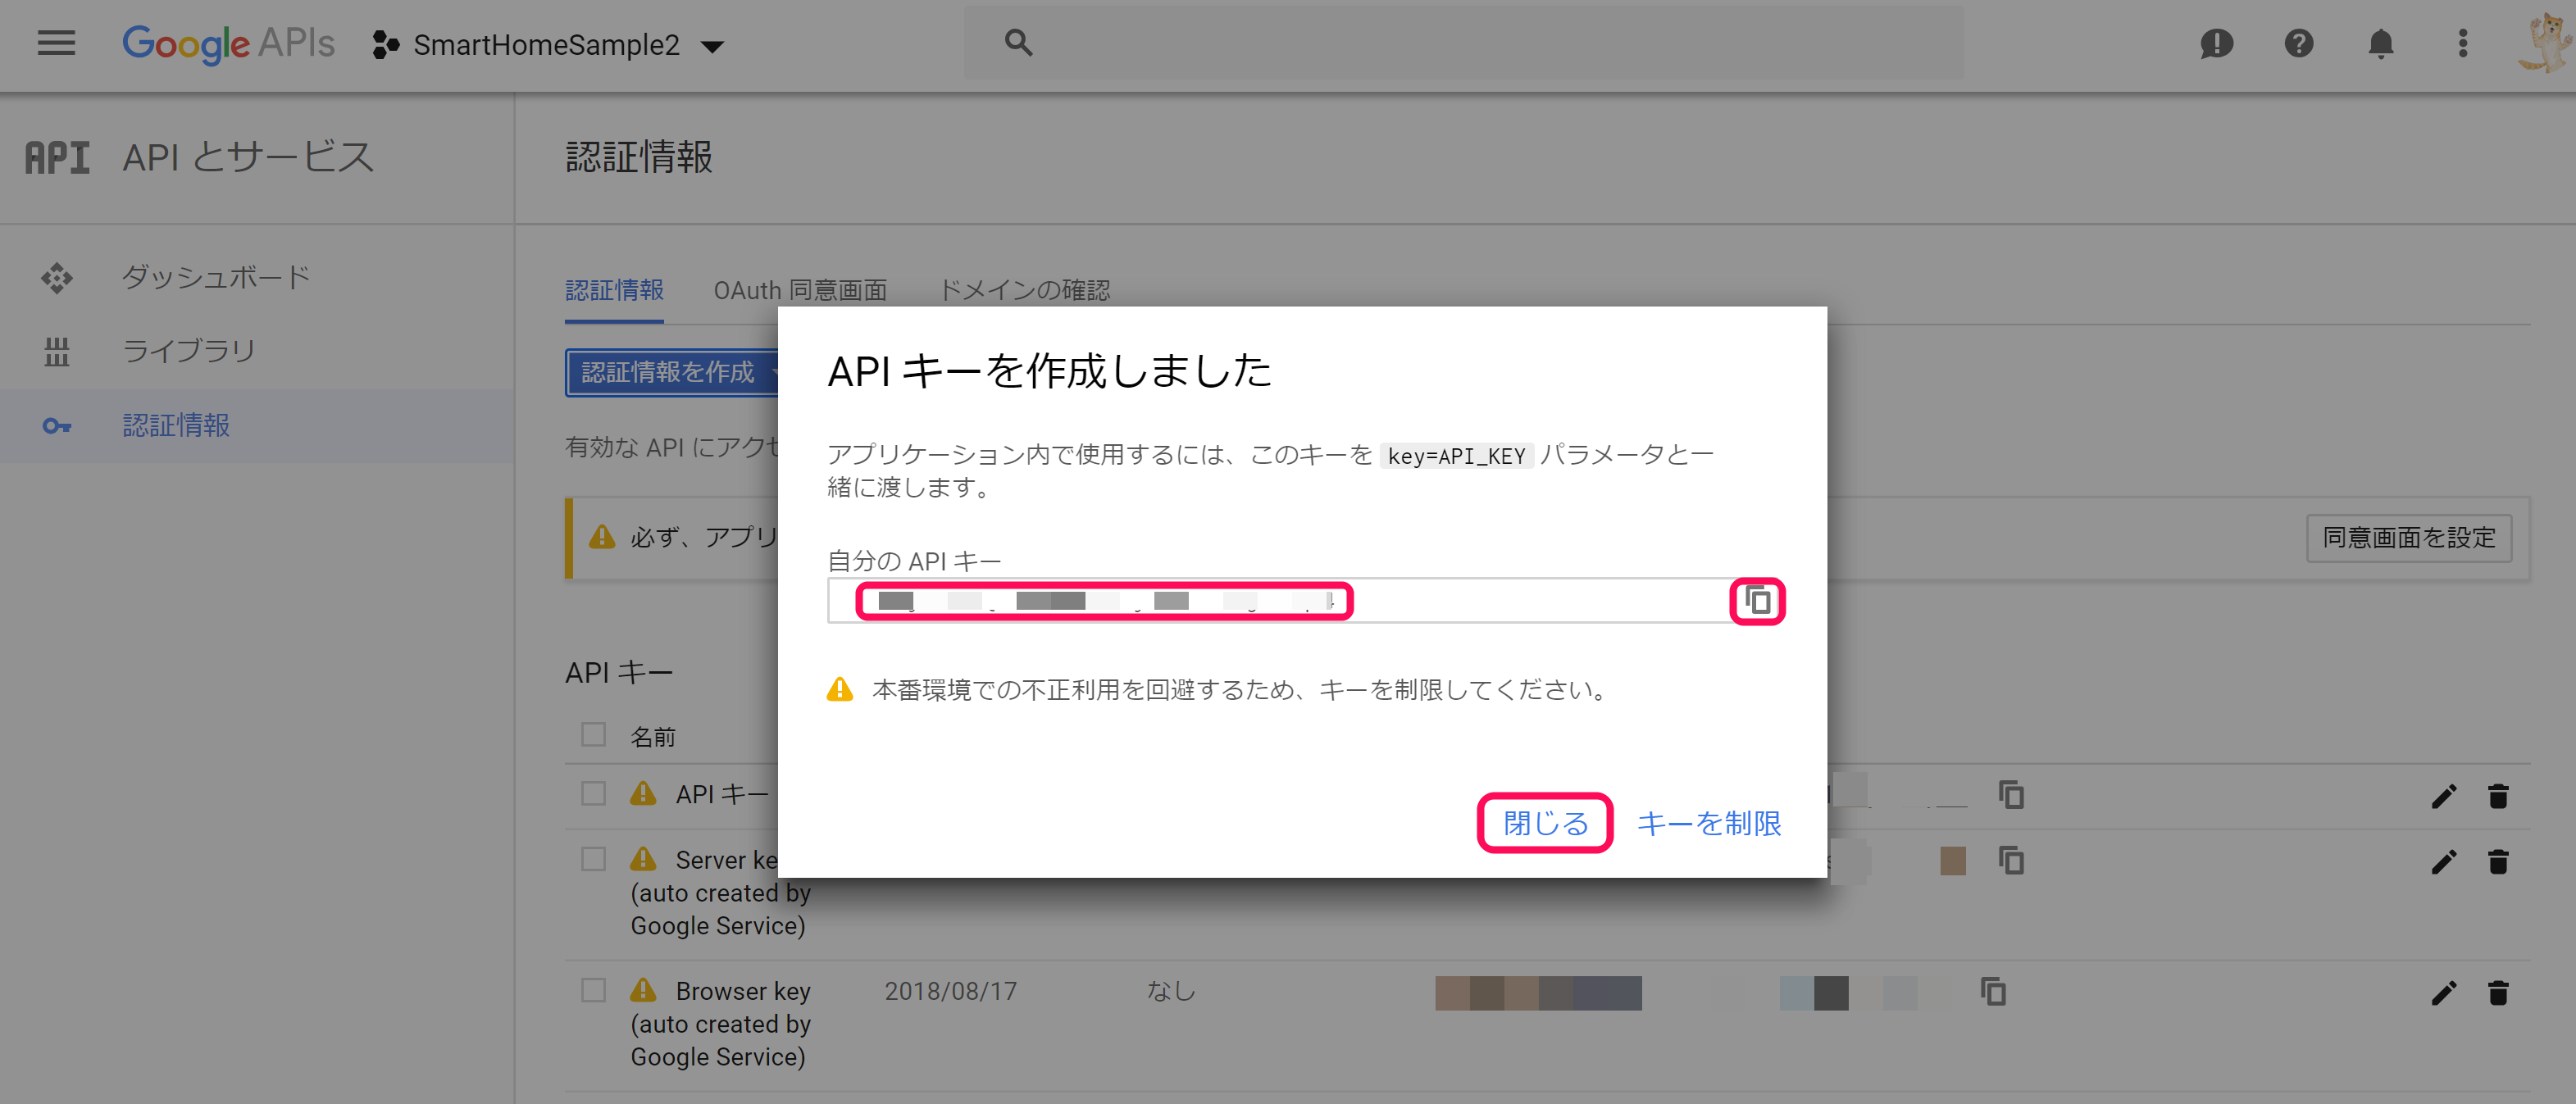
Task: Delete the Browser key entry
Action: 2497,992
